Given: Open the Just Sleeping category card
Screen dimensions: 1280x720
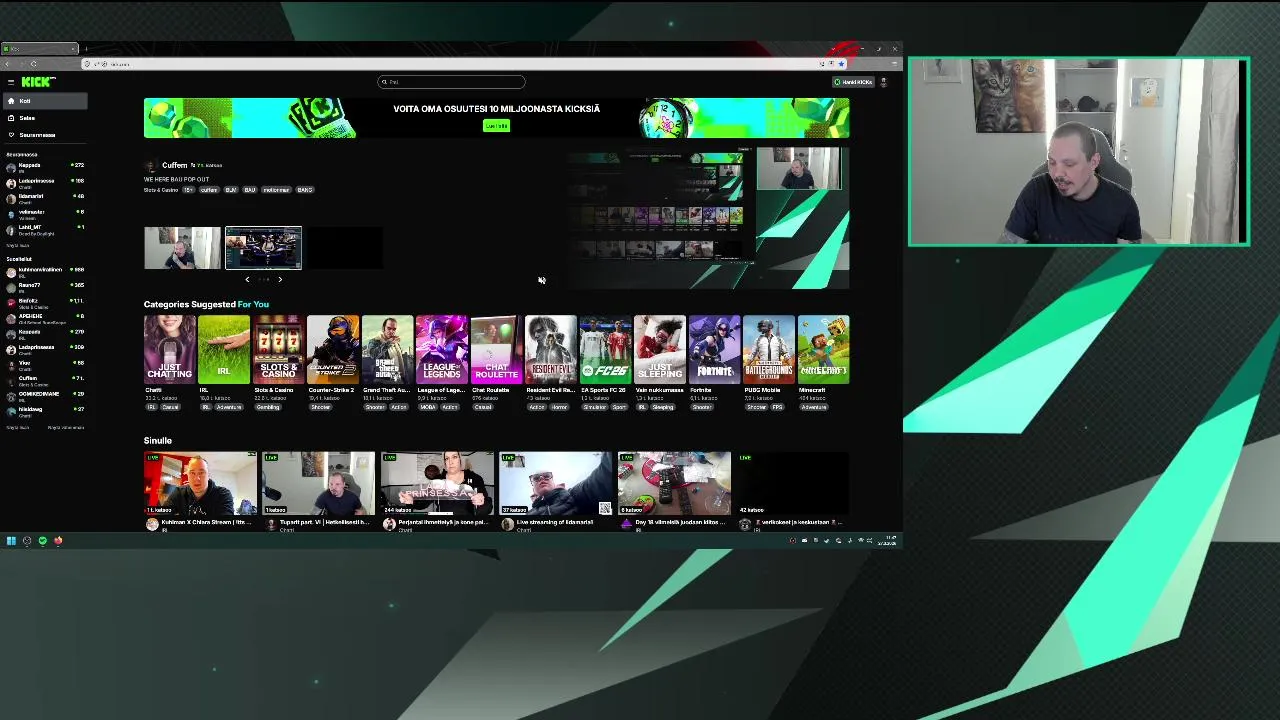Looking at the screenshot, I should [x=660, y=350].
